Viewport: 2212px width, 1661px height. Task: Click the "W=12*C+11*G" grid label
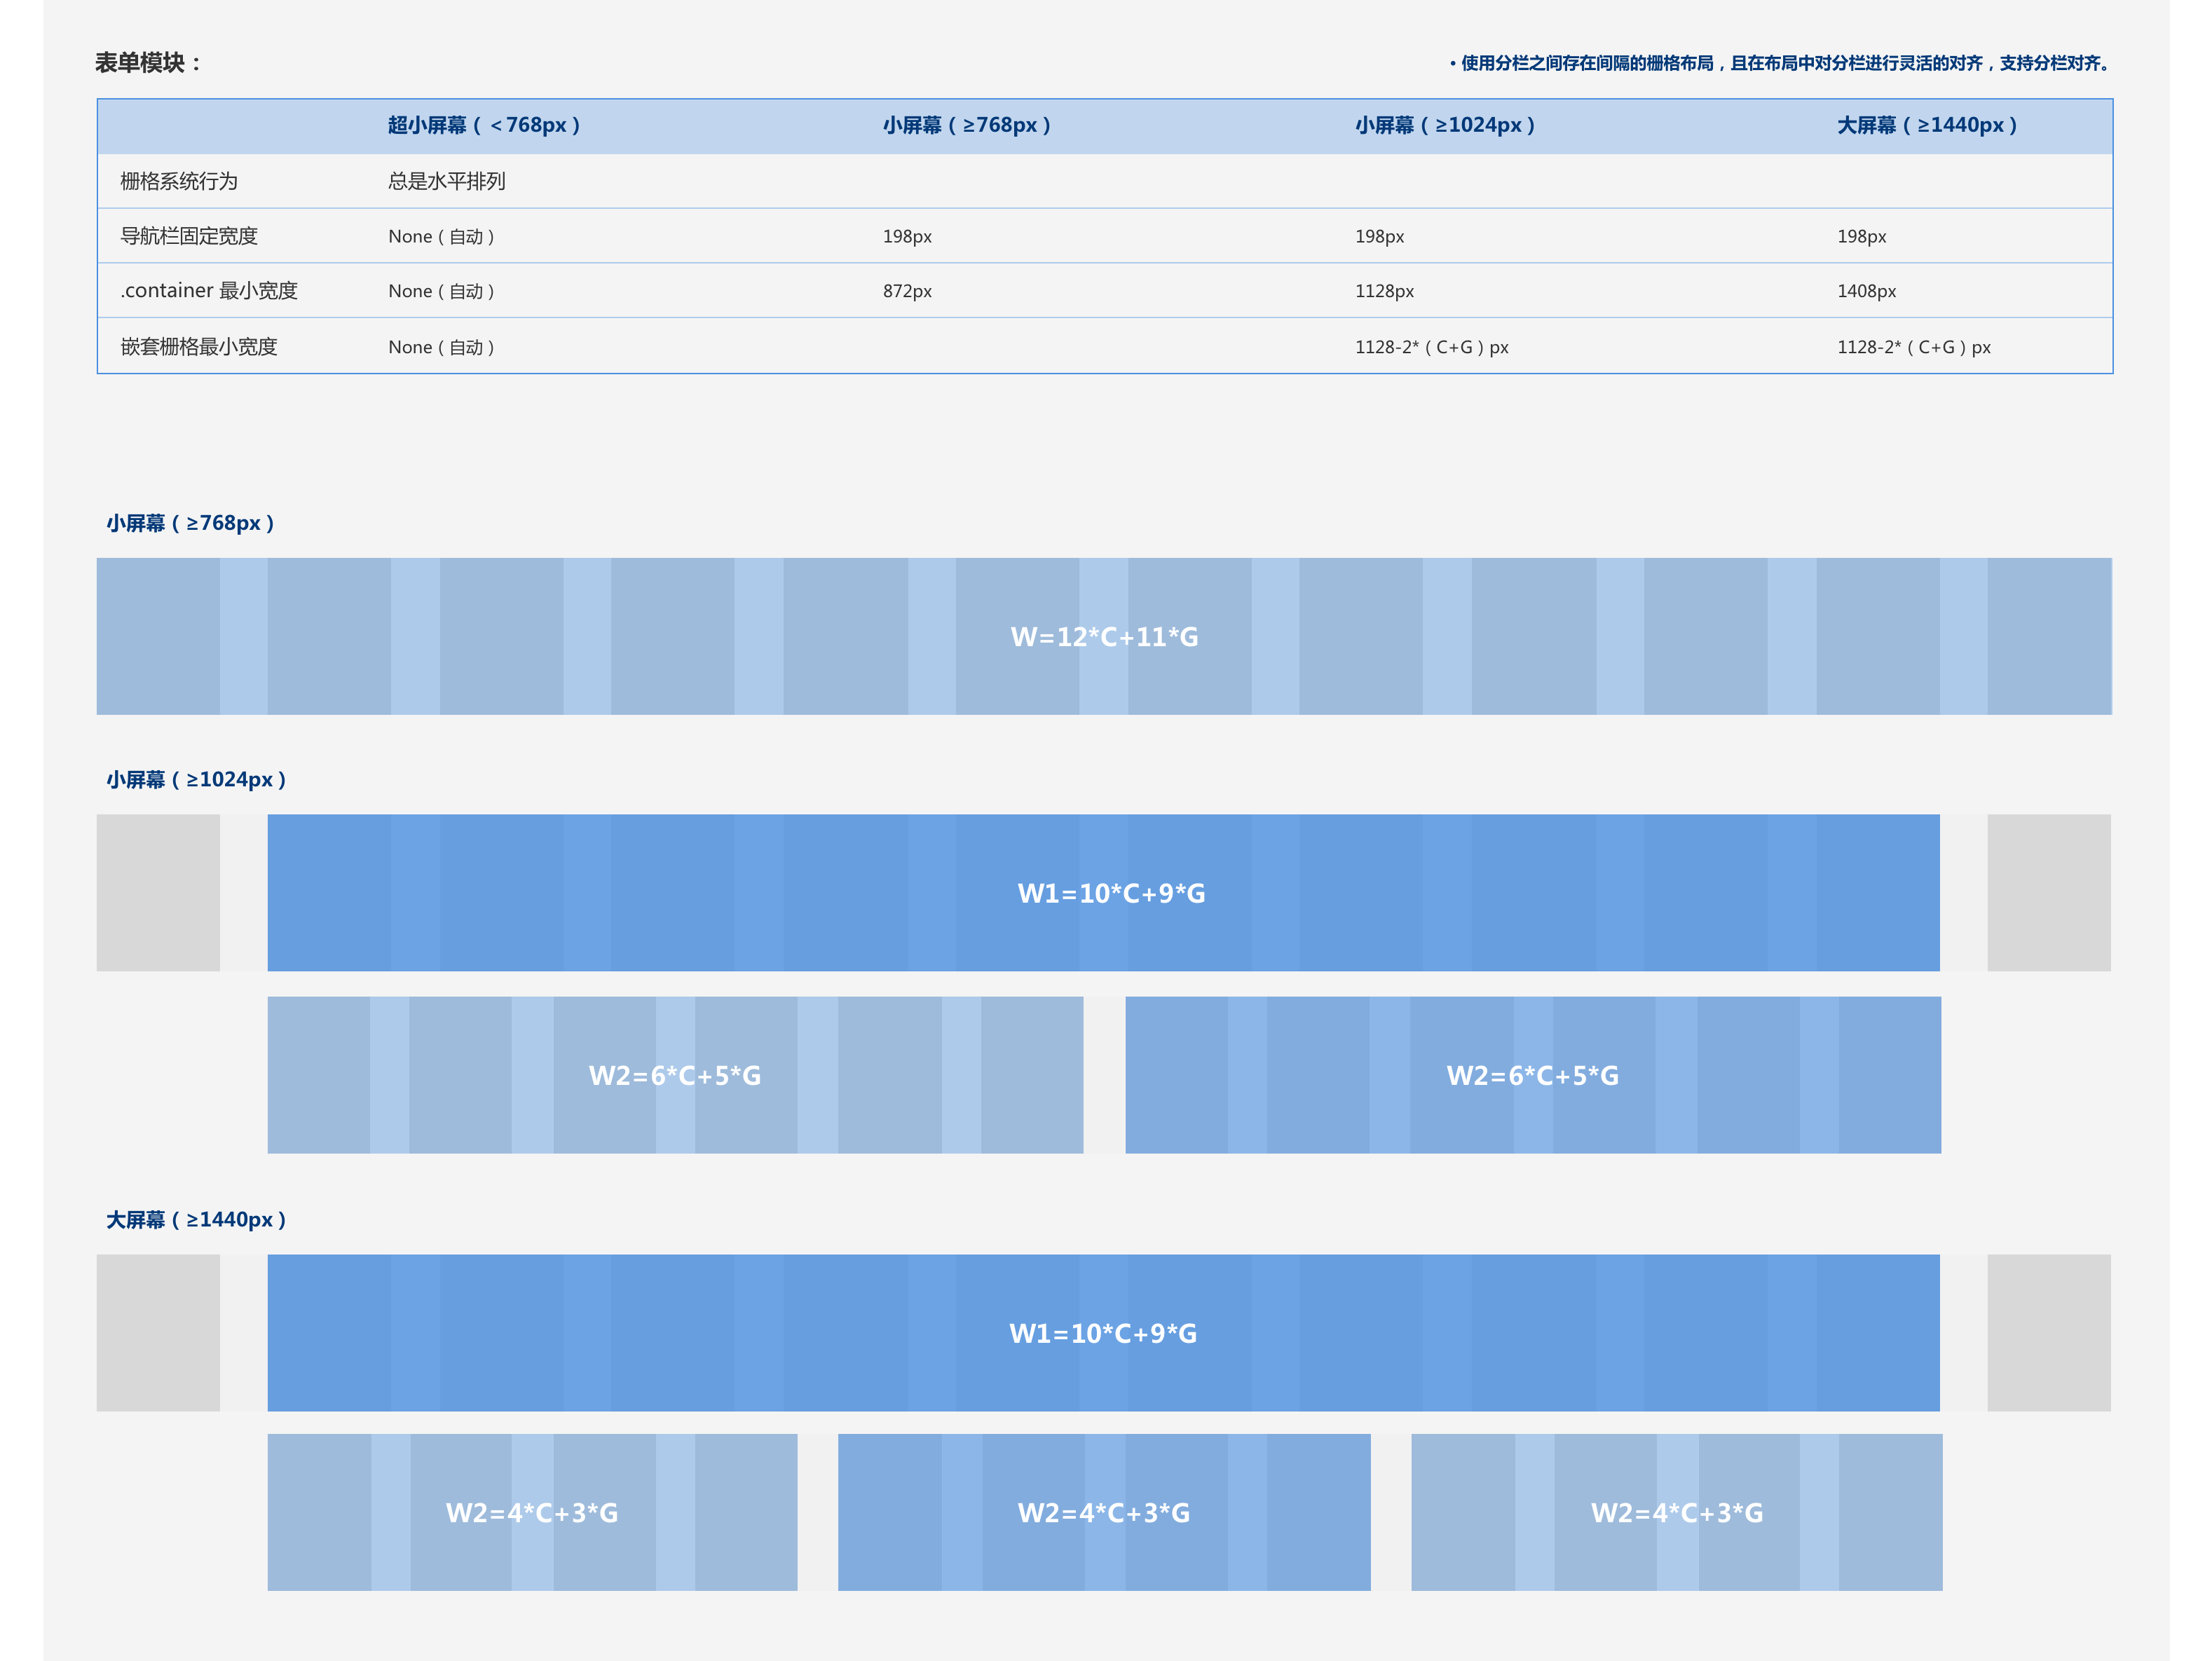pos(1104,637)
